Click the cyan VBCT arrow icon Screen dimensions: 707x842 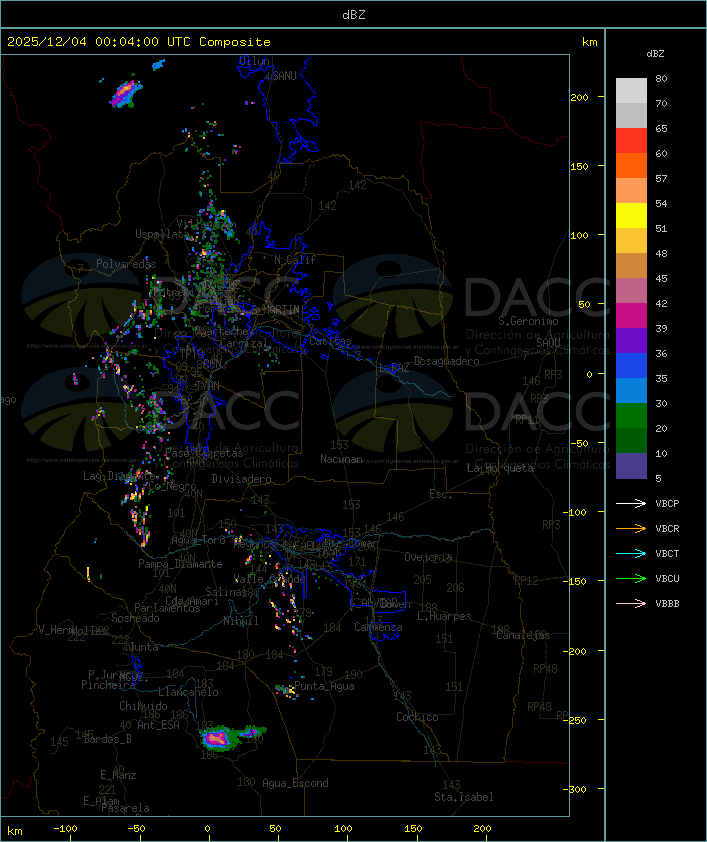[631, 553]
